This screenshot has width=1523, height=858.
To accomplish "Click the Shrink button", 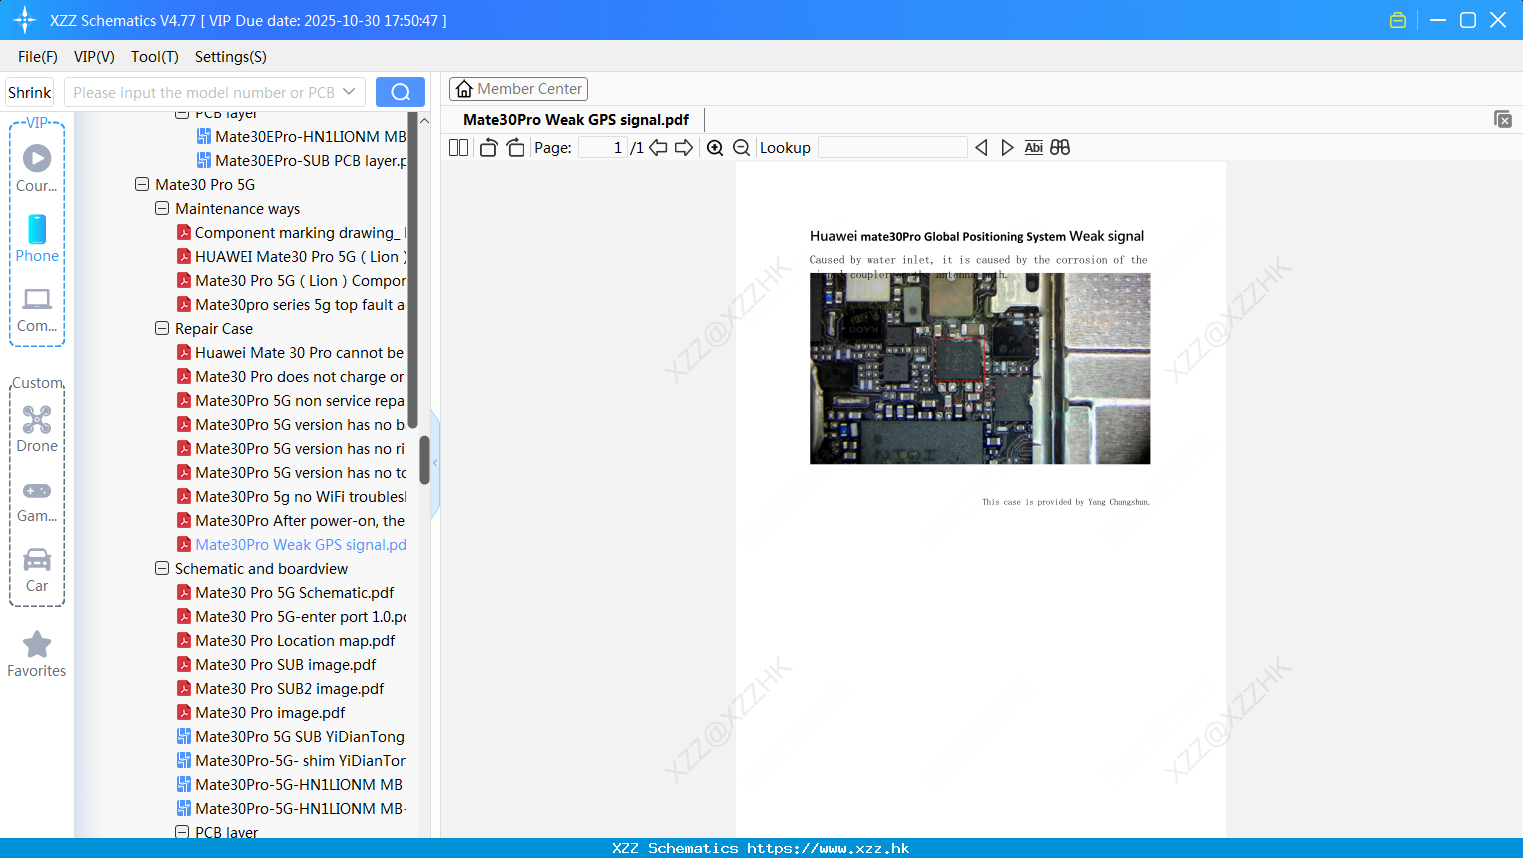I will pyautogui.click(x=30, y=92).
